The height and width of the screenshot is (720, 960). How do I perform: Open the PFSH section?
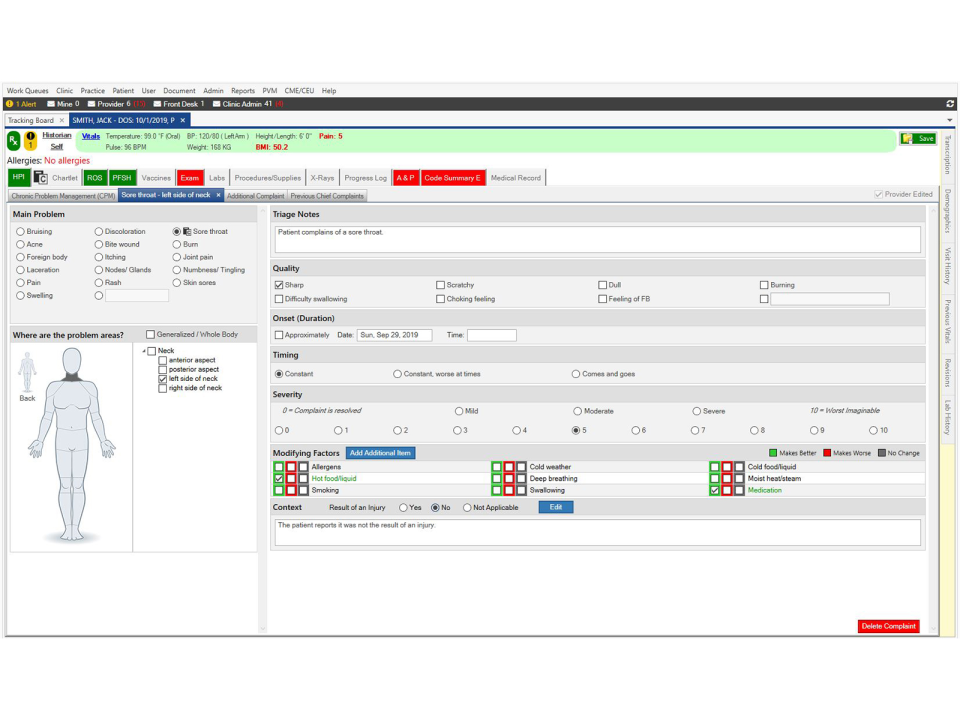(x=121, y=177)
